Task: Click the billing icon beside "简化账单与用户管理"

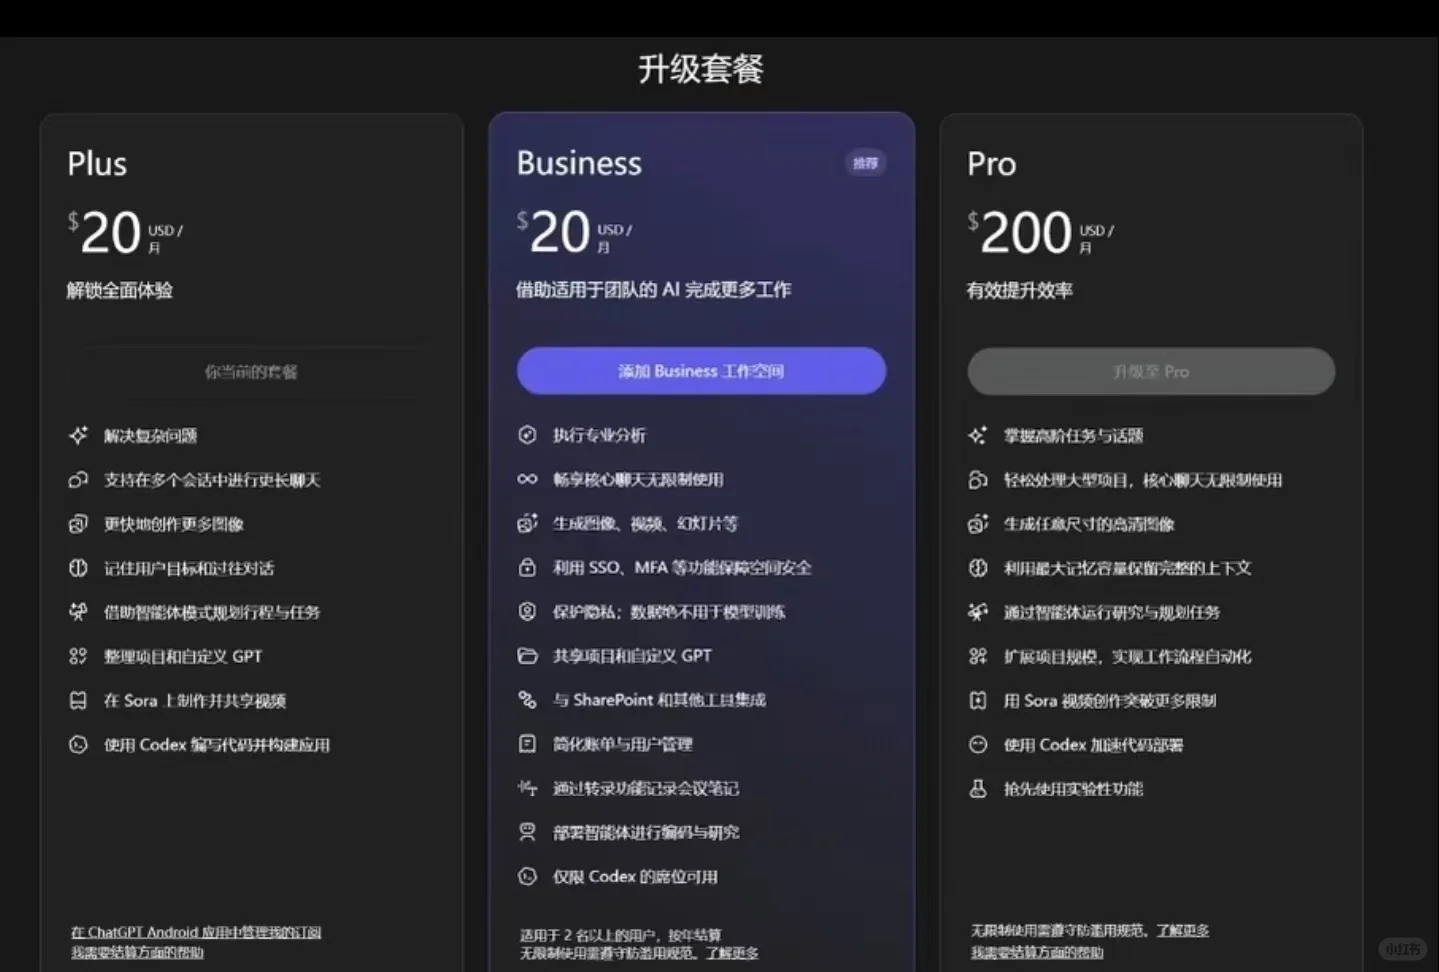Action: coord(527,744)
